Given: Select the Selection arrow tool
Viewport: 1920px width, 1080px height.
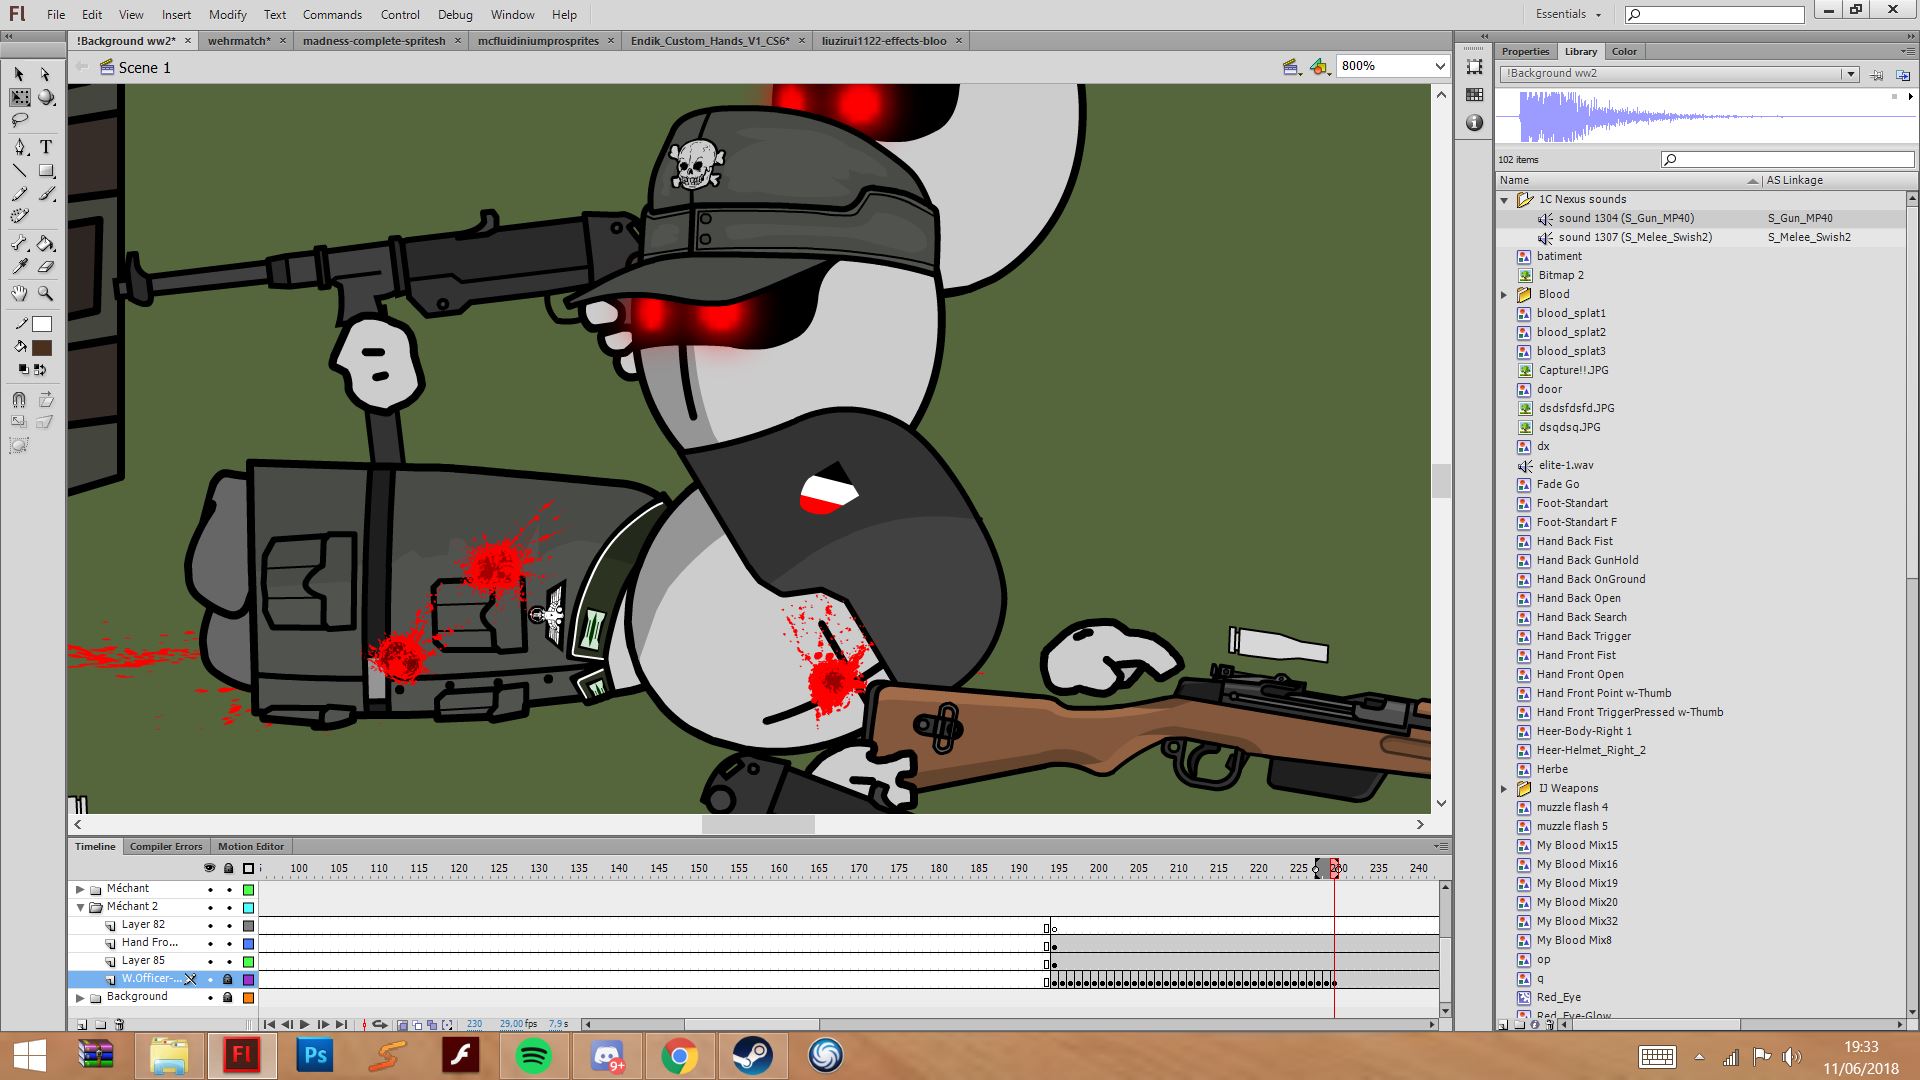Looking at the screenshot, I should pyautogui.click(x=19, y=74).
